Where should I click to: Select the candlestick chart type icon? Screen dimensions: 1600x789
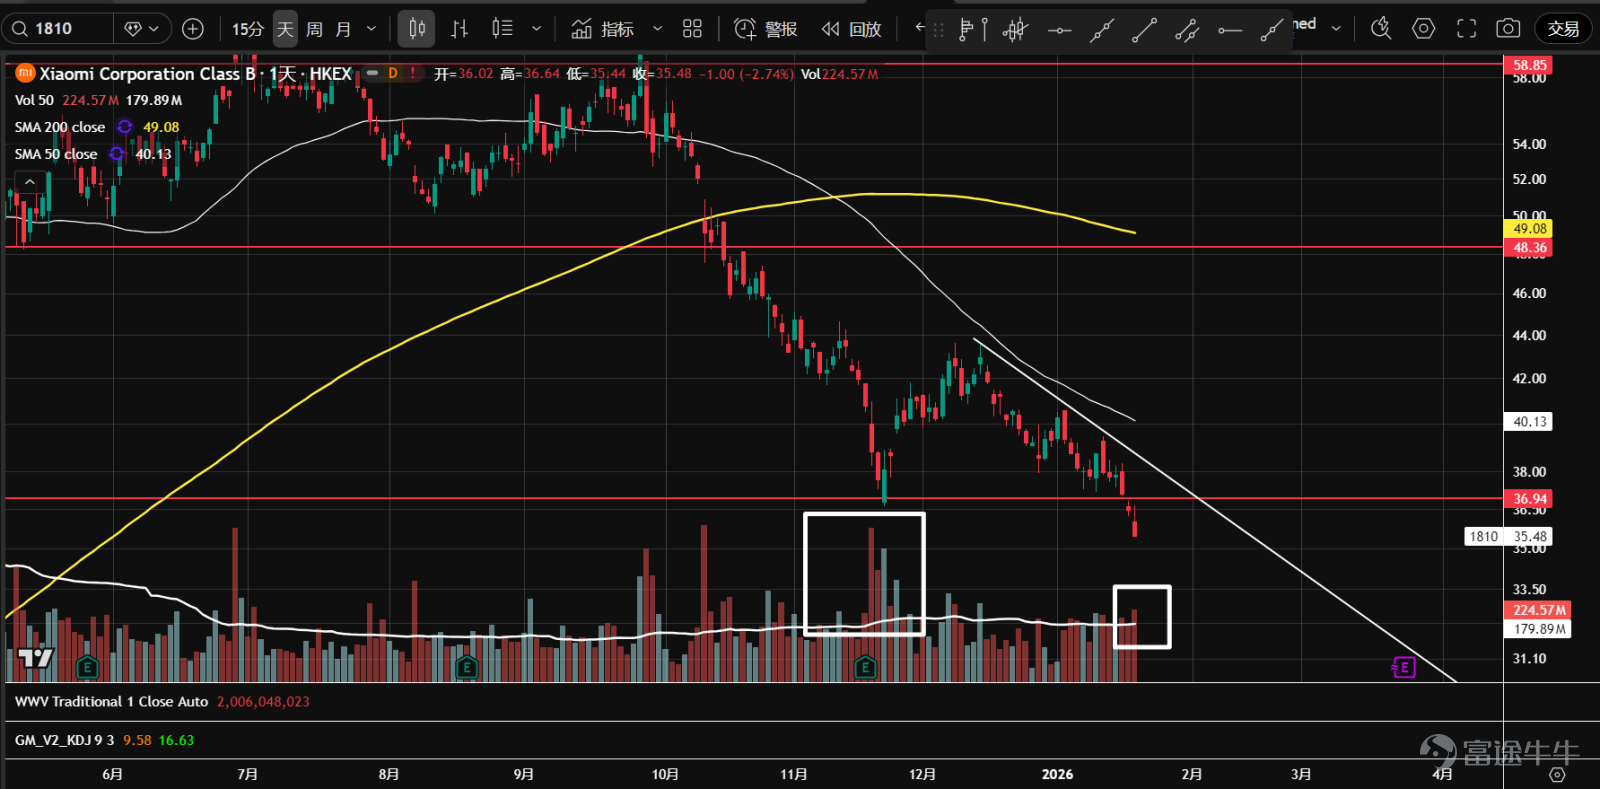coord(417,29)
